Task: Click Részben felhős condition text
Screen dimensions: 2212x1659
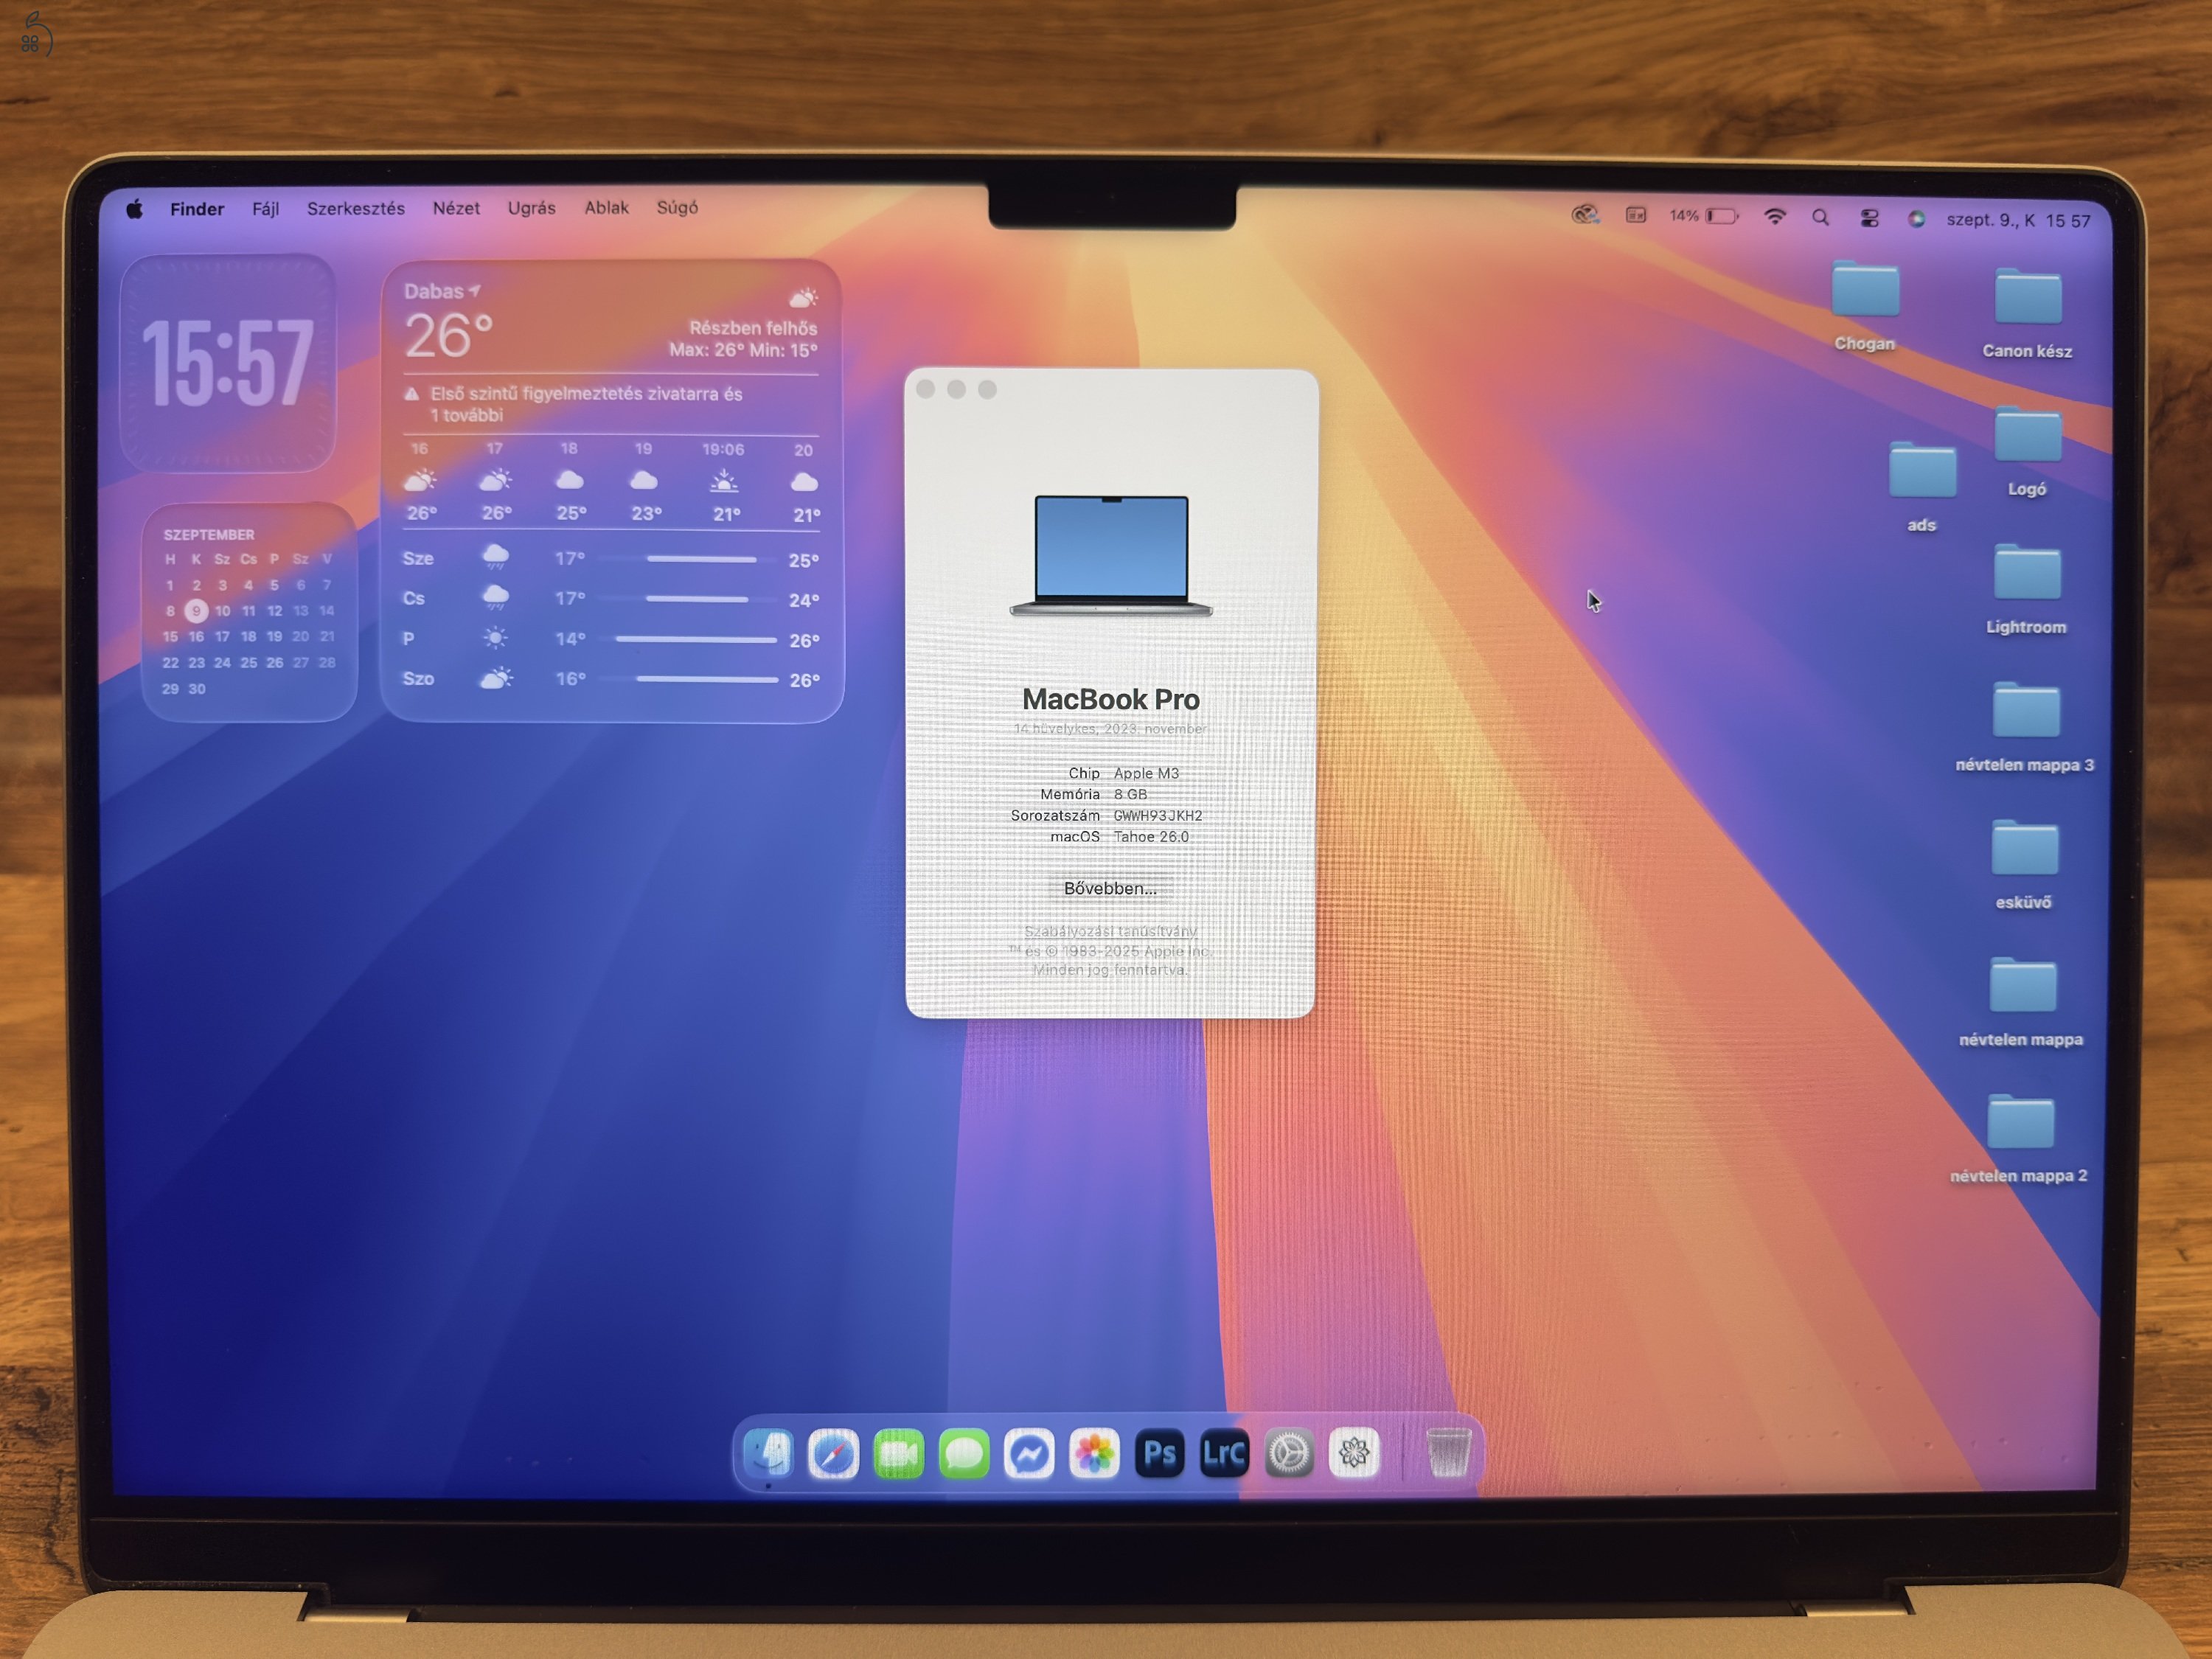Action: coord(753,328)
